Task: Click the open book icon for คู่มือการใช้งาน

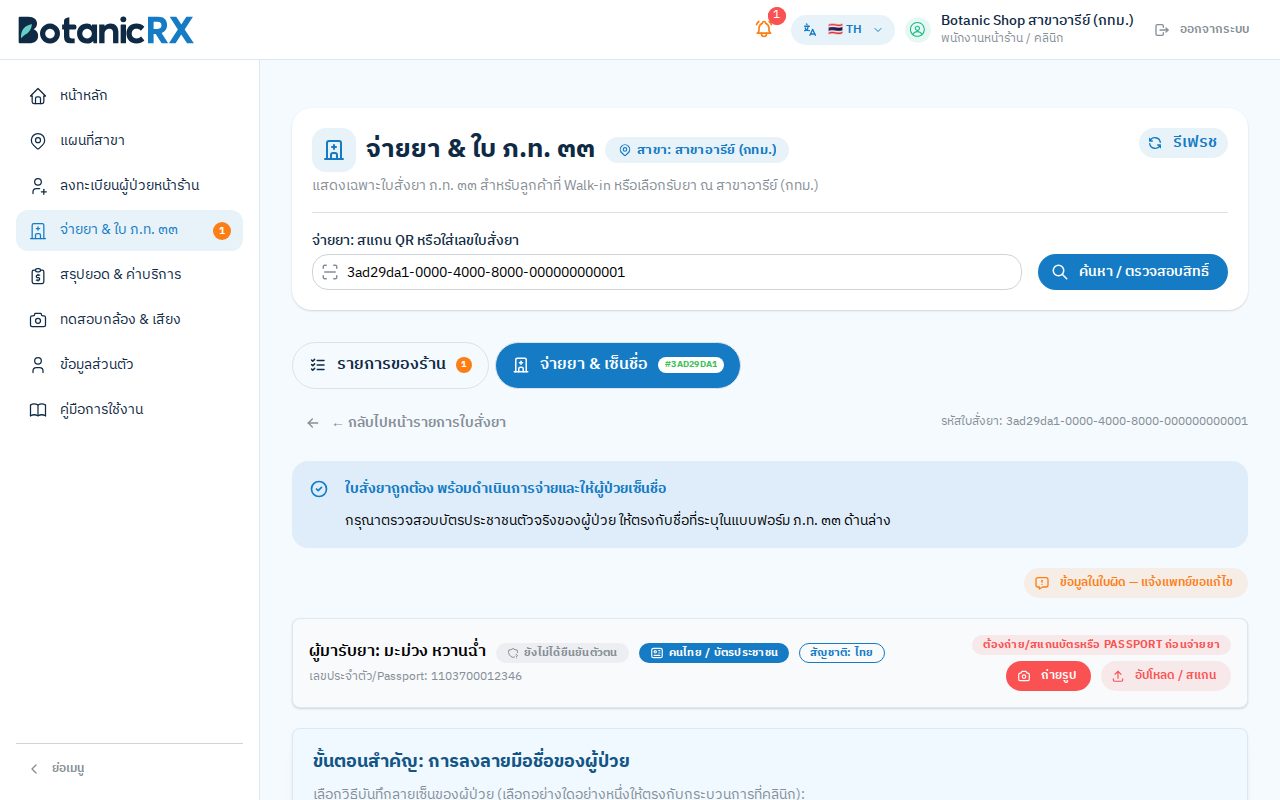Action: pos(38,410)
